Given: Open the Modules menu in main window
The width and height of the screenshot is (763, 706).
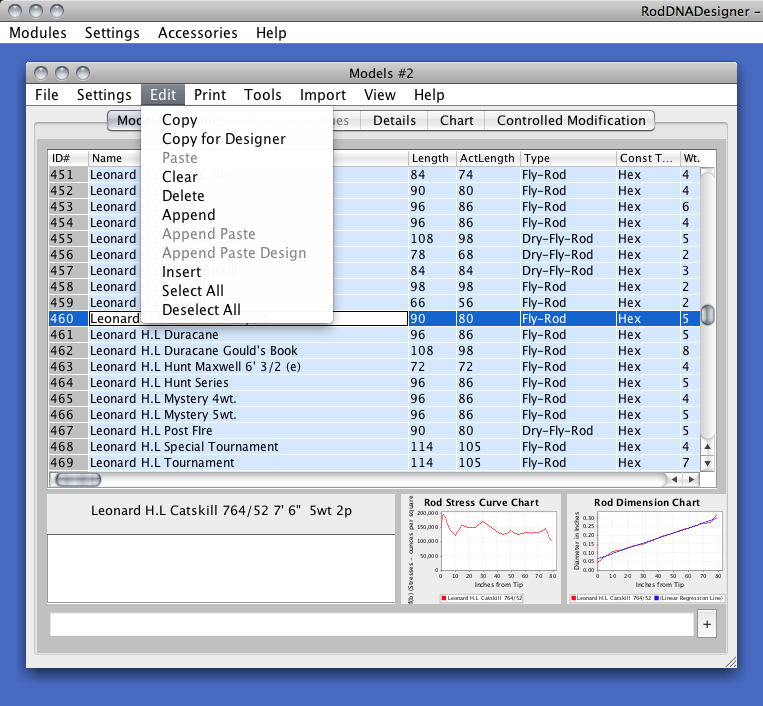Looking at the screenshot, I should point(37,33).
